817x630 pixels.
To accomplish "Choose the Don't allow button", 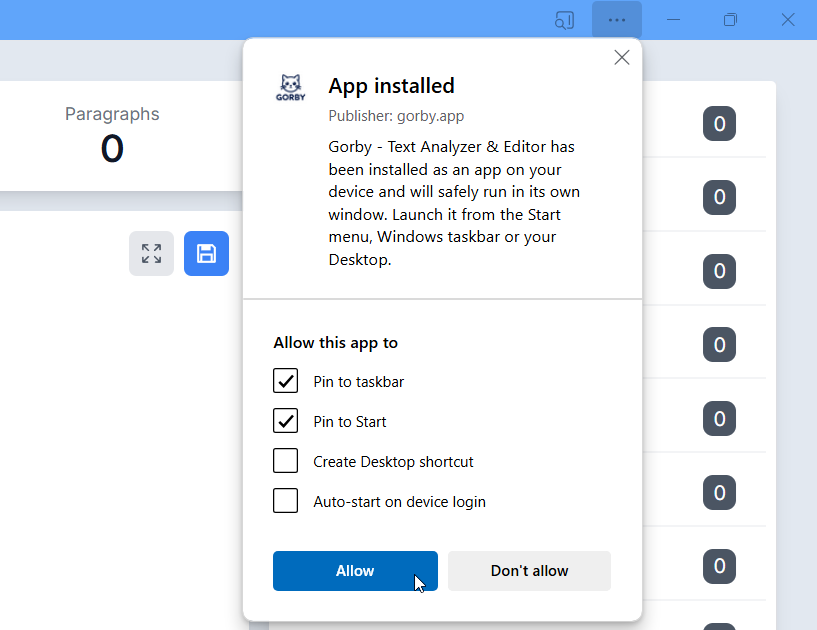I will pyautogui.click(x=529, y=571).
